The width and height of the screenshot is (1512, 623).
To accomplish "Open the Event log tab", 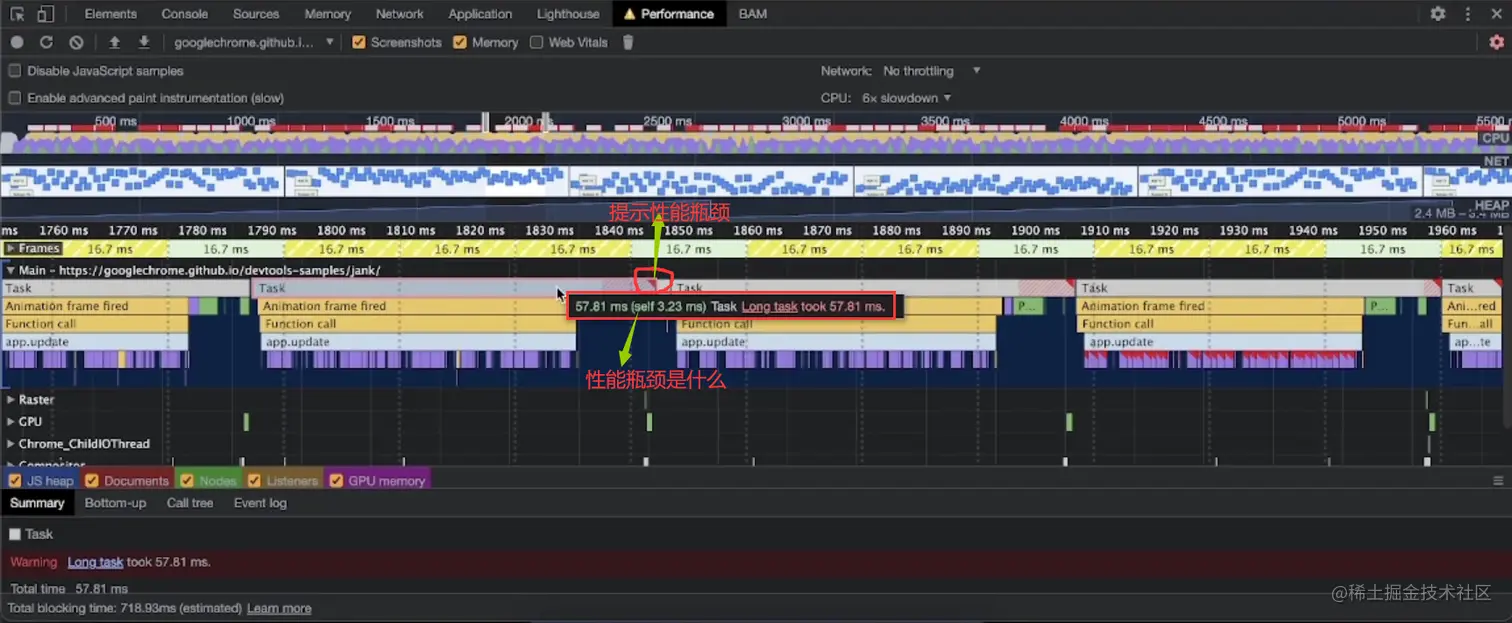I will click(x=260, y=503).
